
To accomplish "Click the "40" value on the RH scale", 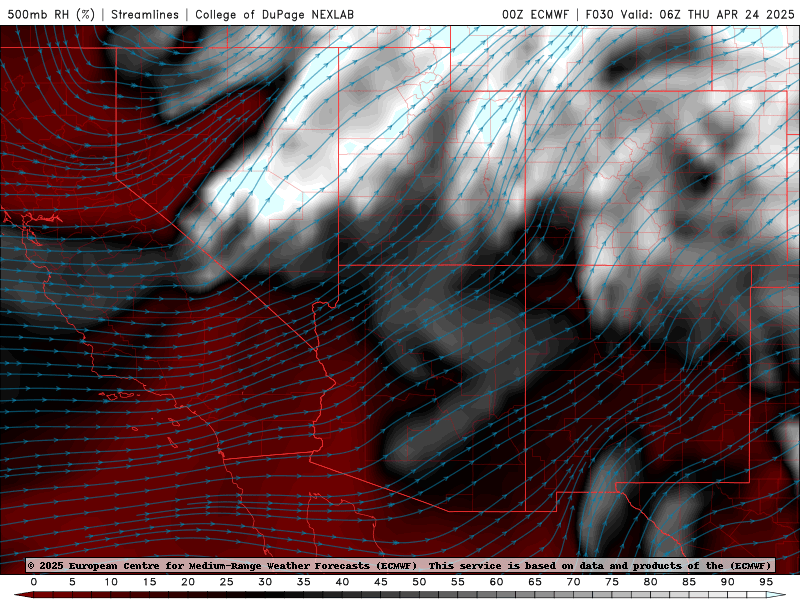I will coord(342,582).
